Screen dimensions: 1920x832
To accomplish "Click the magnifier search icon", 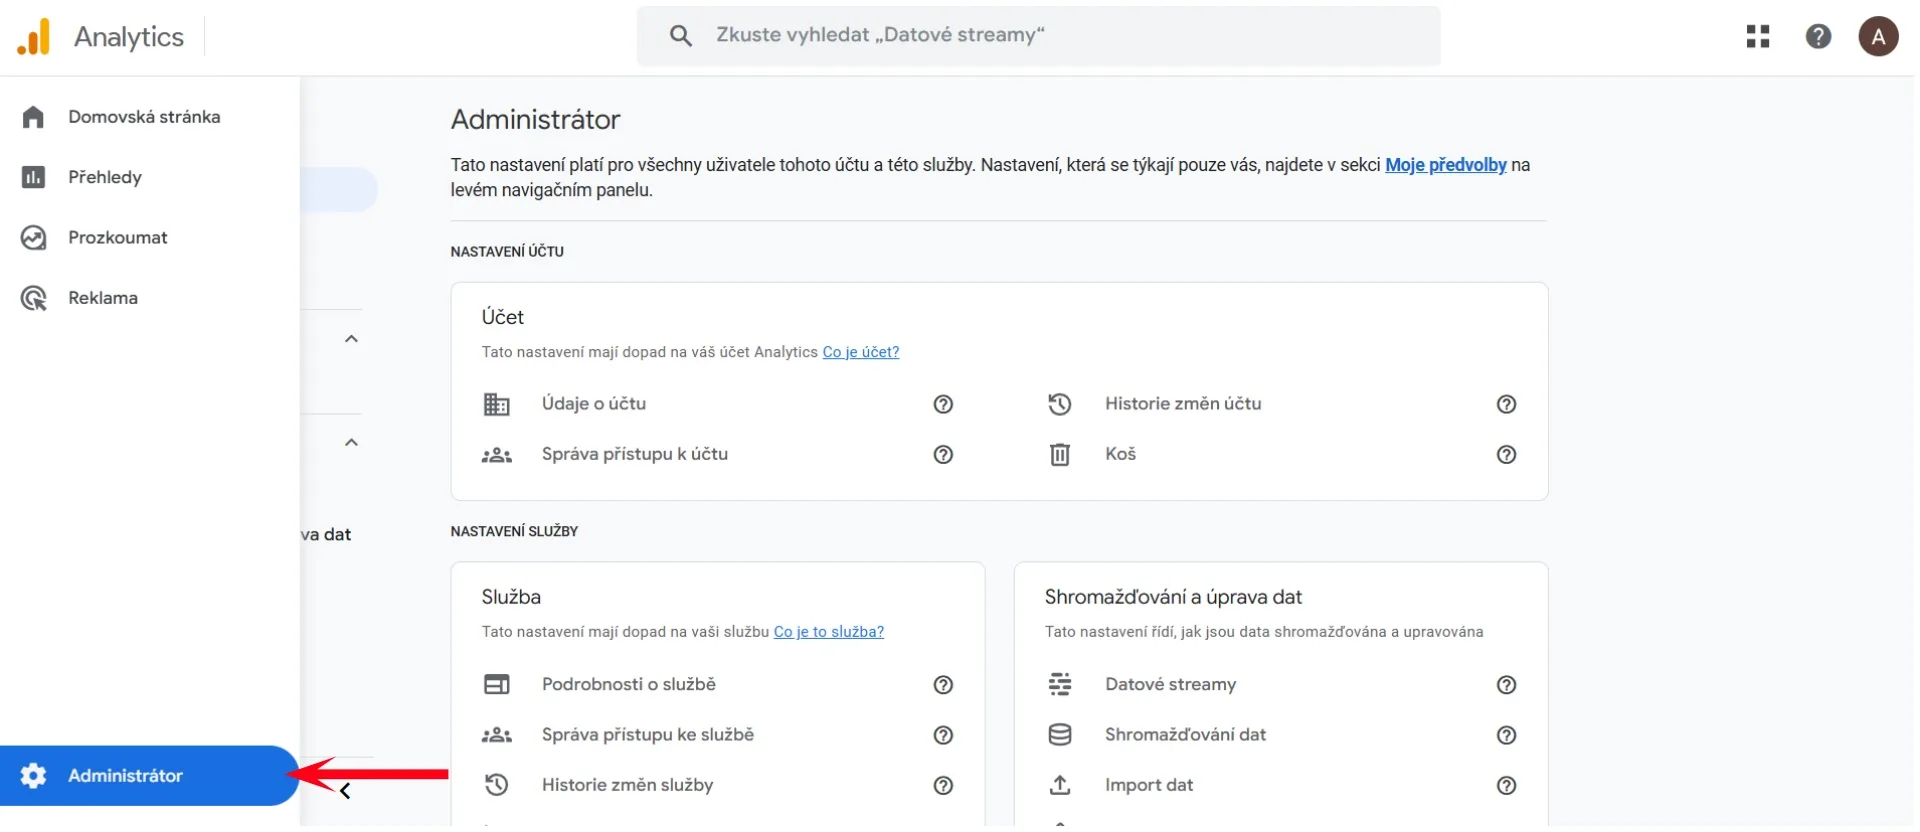I will click(x=681, y=36).
